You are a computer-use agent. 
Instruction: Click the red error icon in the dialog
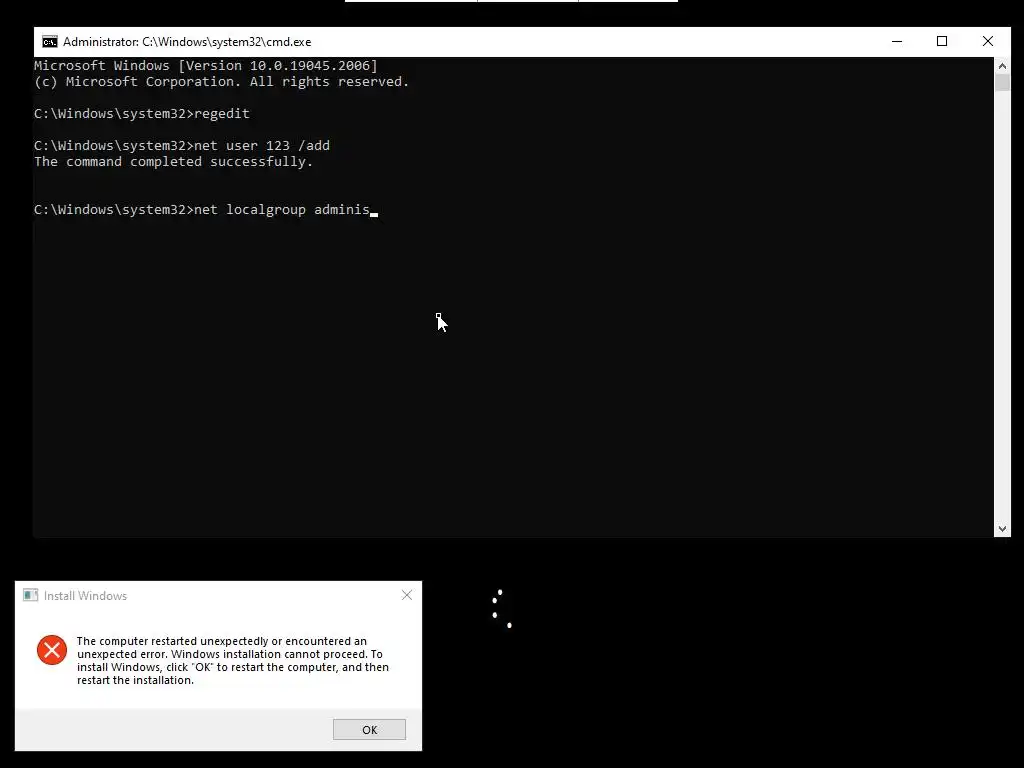pos(52,650)
